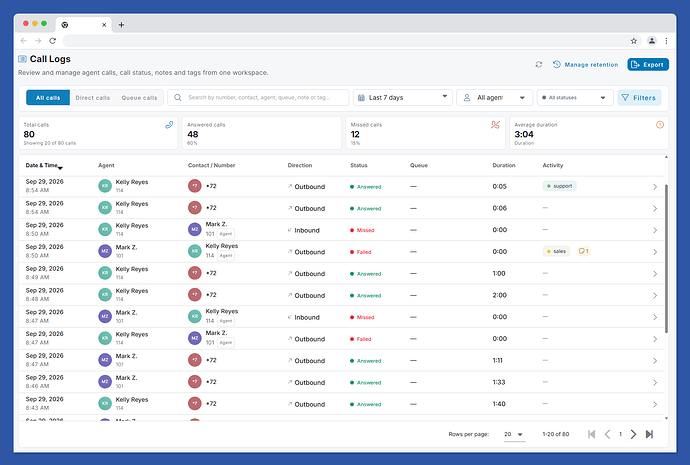Focus the call search field
Screen dimensions: 690x465
(258, 97)
